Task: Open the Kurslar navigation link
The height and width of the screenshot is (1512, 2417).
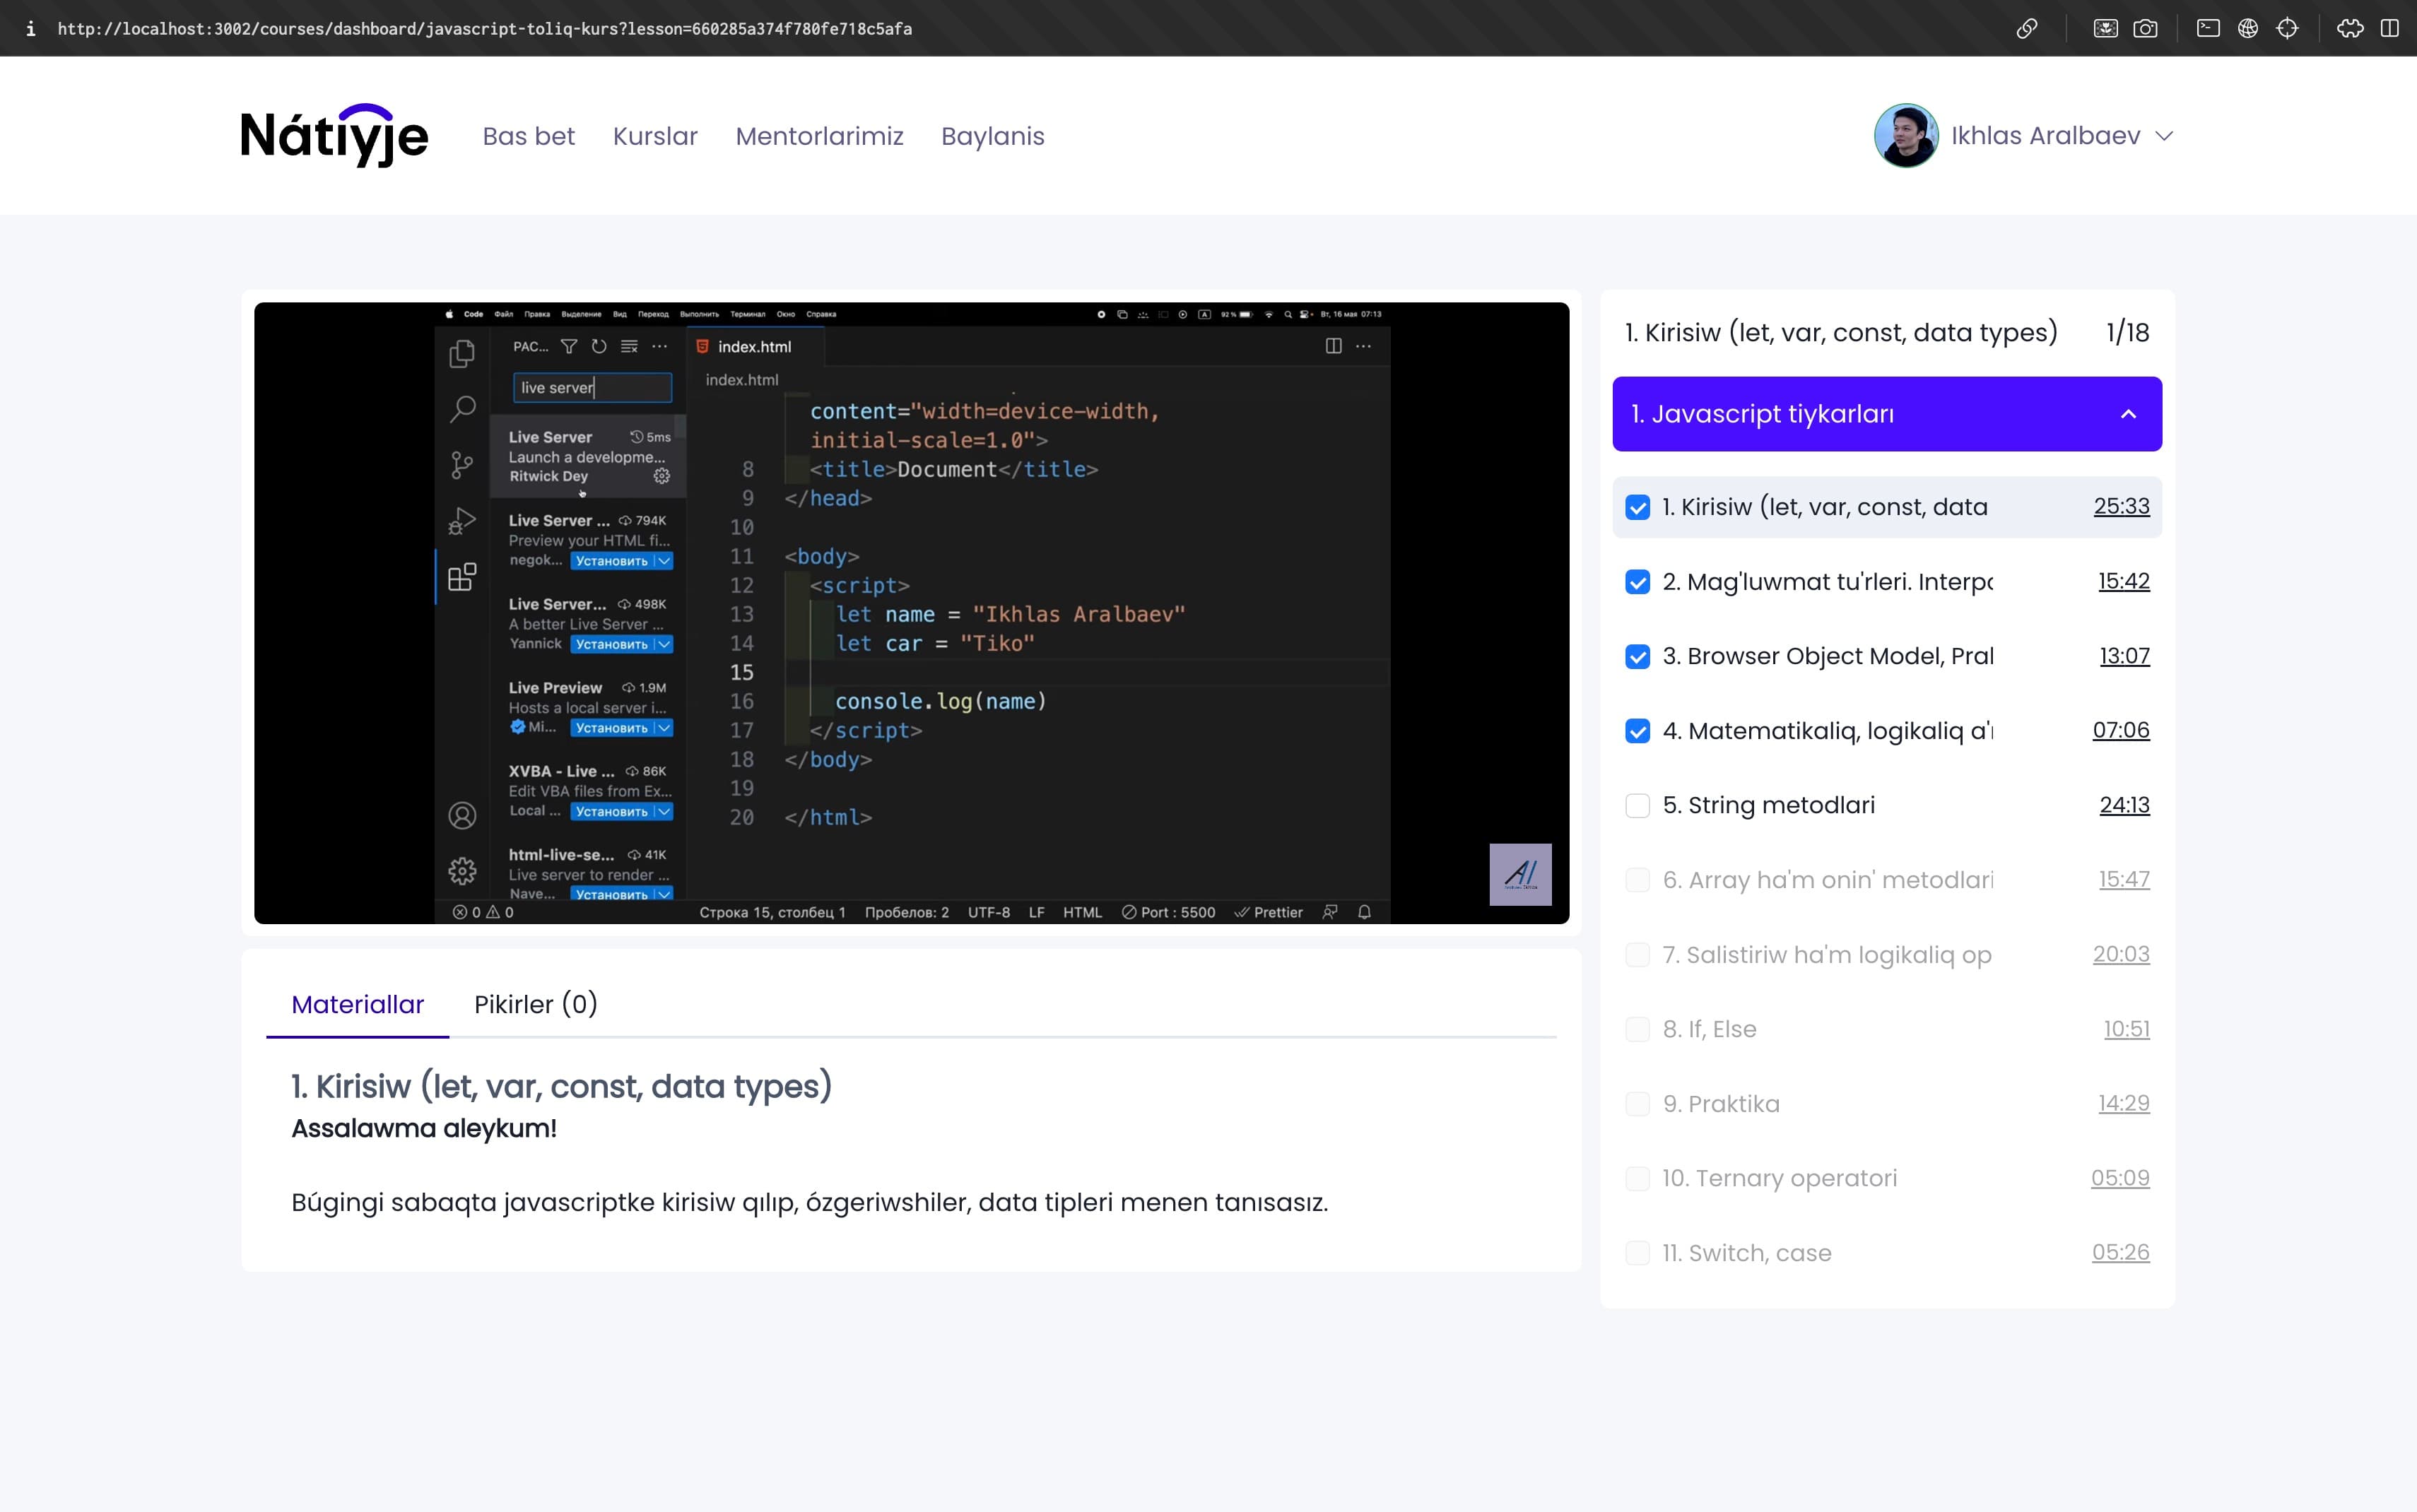Action: (x=655, y=136)
